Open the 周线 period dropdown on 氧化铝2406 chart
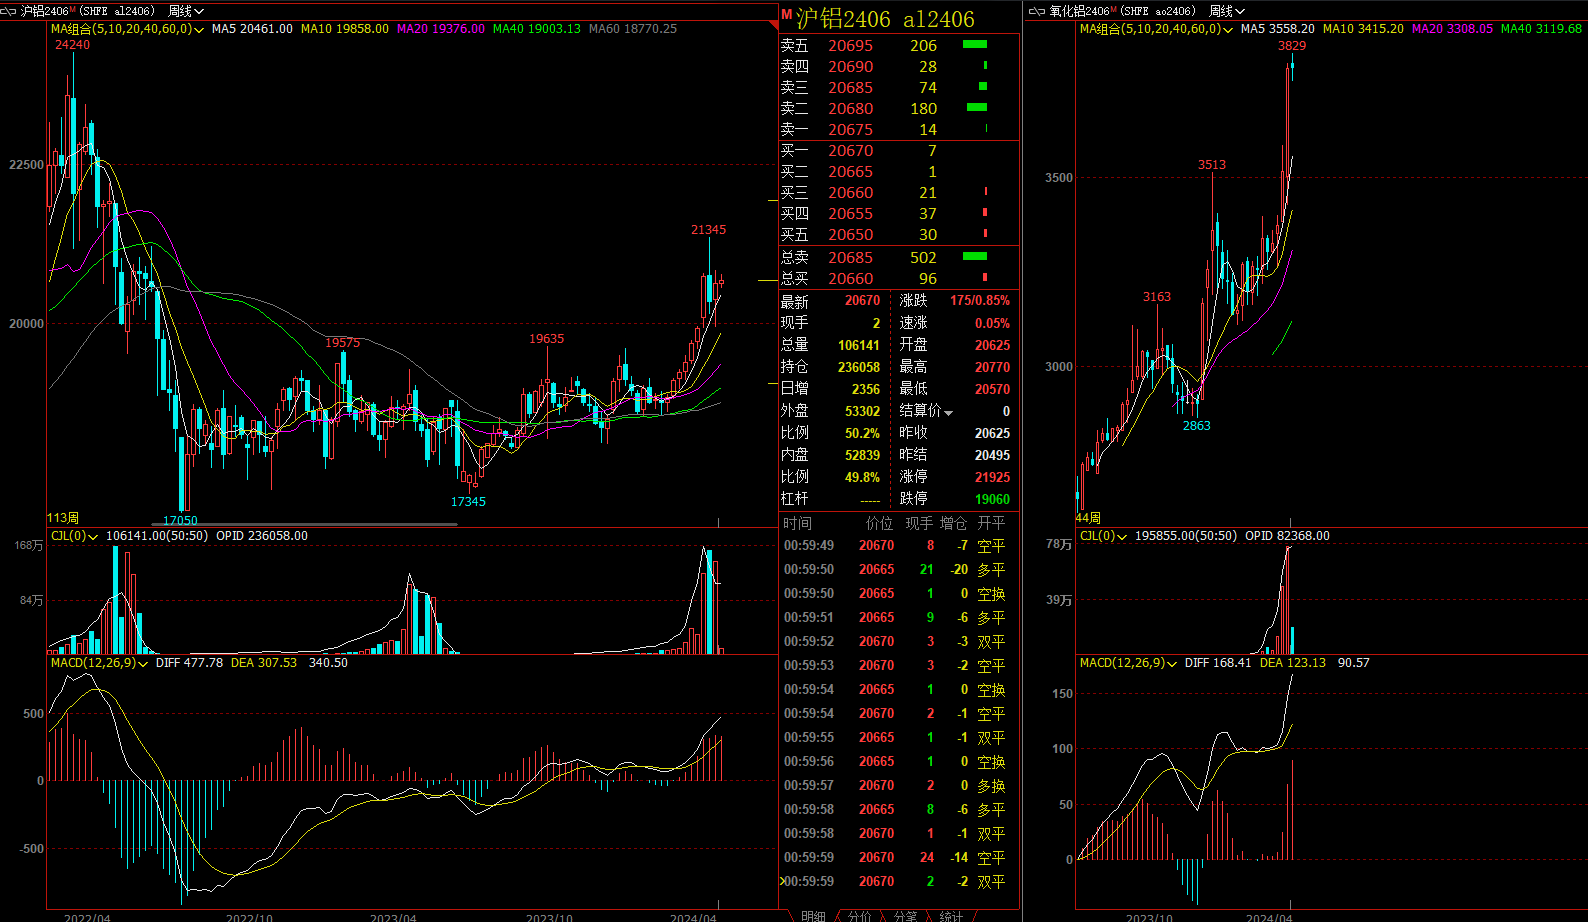Screen dimensions: 1588x922 click(1226, 11)
